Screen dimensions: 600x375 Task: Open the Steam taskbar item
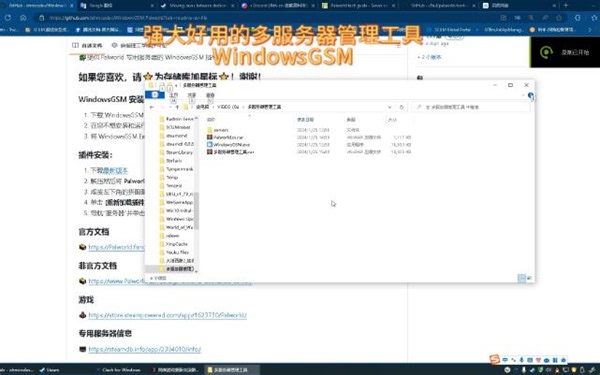50,370
